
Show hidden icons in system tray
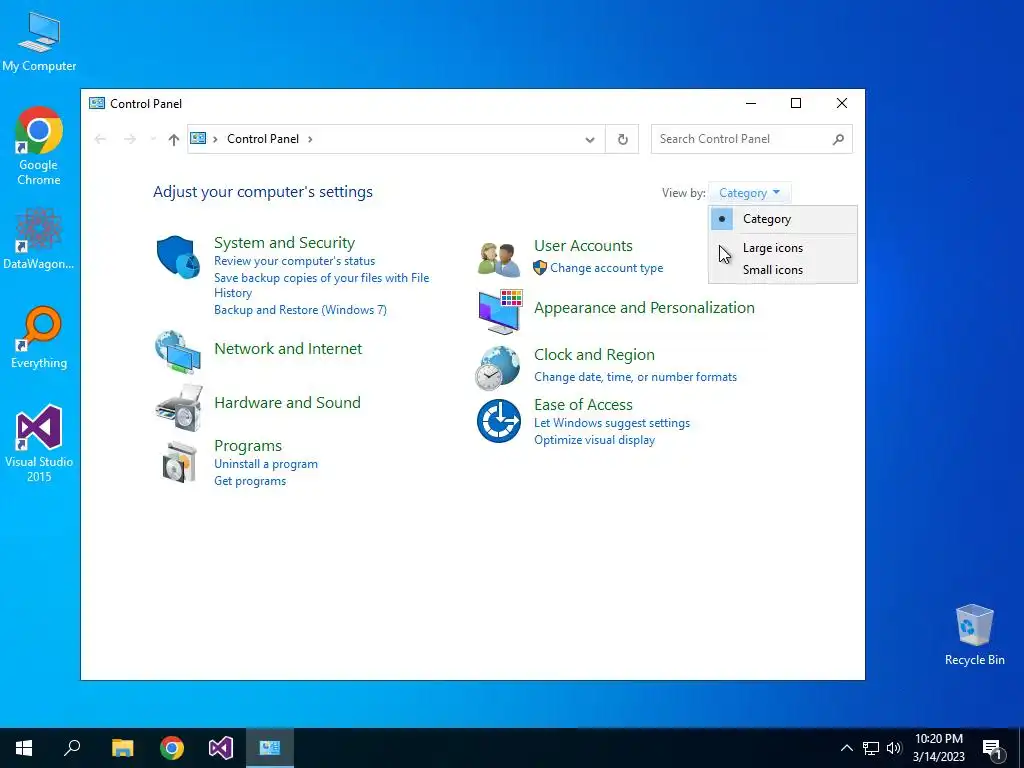pyautogui.click(x=846, y=748)
